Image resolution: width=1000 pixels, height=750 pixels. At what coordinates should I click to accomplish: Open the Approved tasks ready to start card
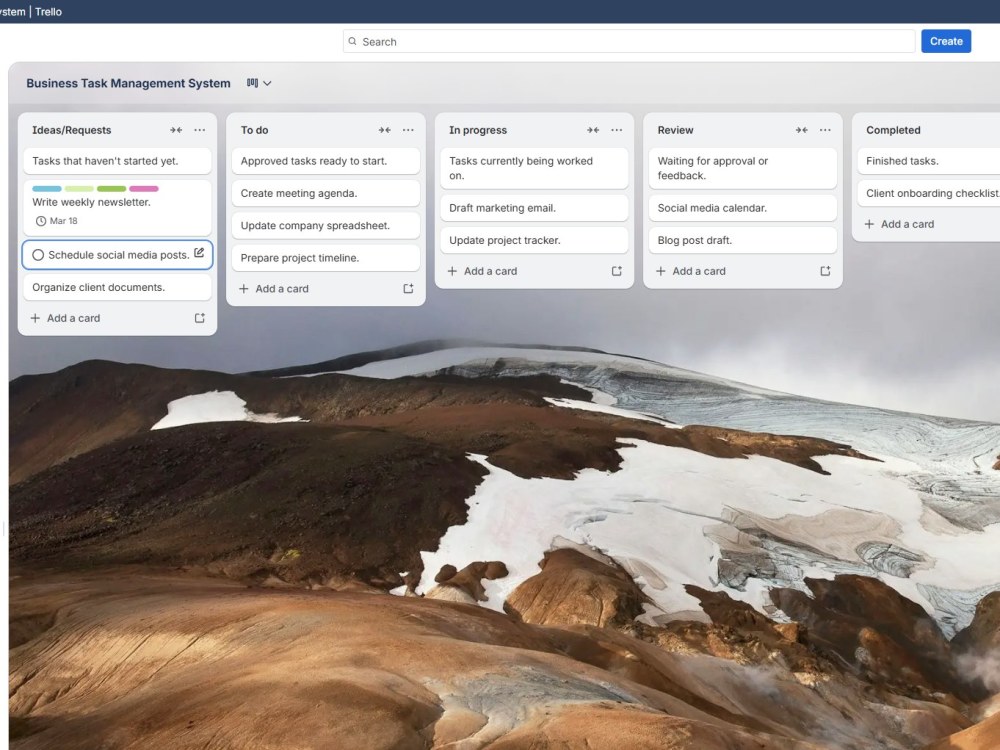pos(326,161)
